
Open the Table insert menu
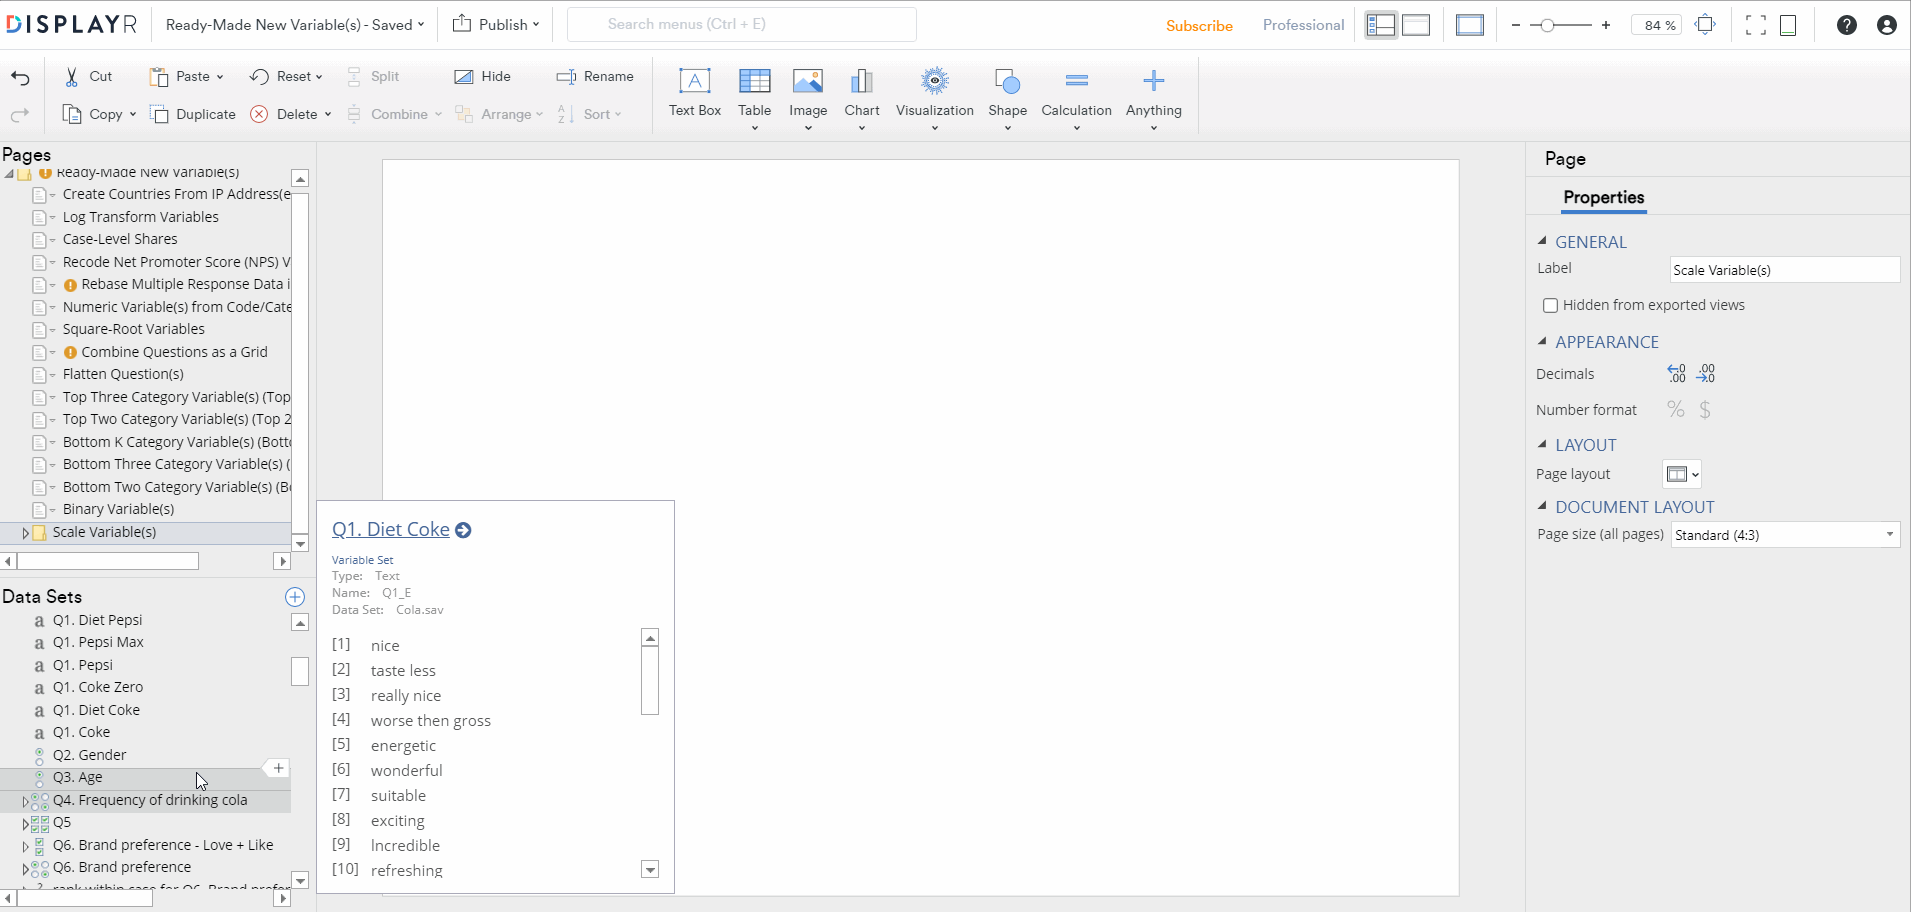(x=754, y=98)
